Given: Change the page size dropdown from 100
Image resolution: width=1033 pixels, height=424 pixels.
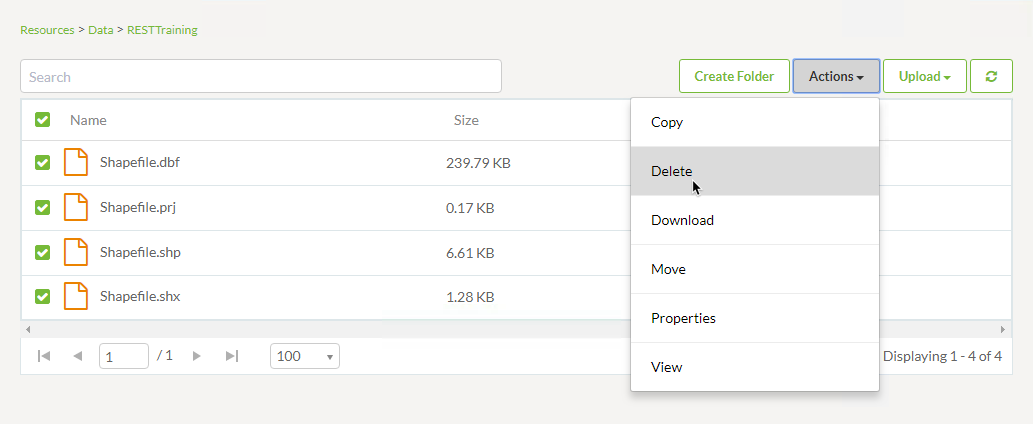Looking at the screenshot, I should 304,356.
